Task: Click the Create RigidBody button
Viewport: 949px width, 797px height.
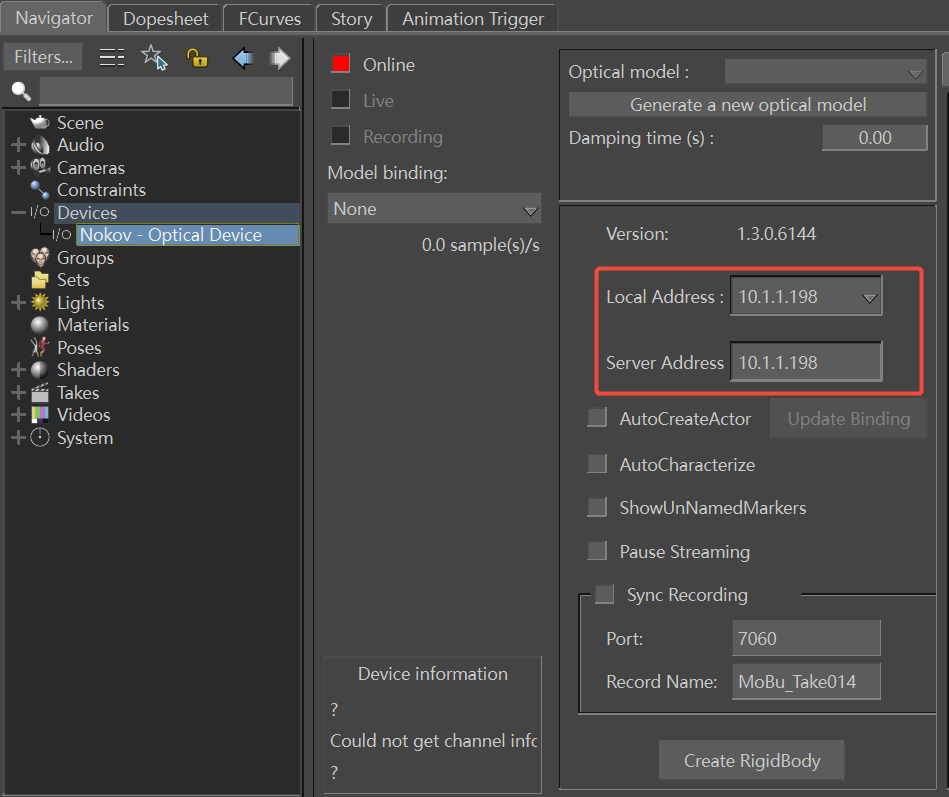Action: [752, 761]
